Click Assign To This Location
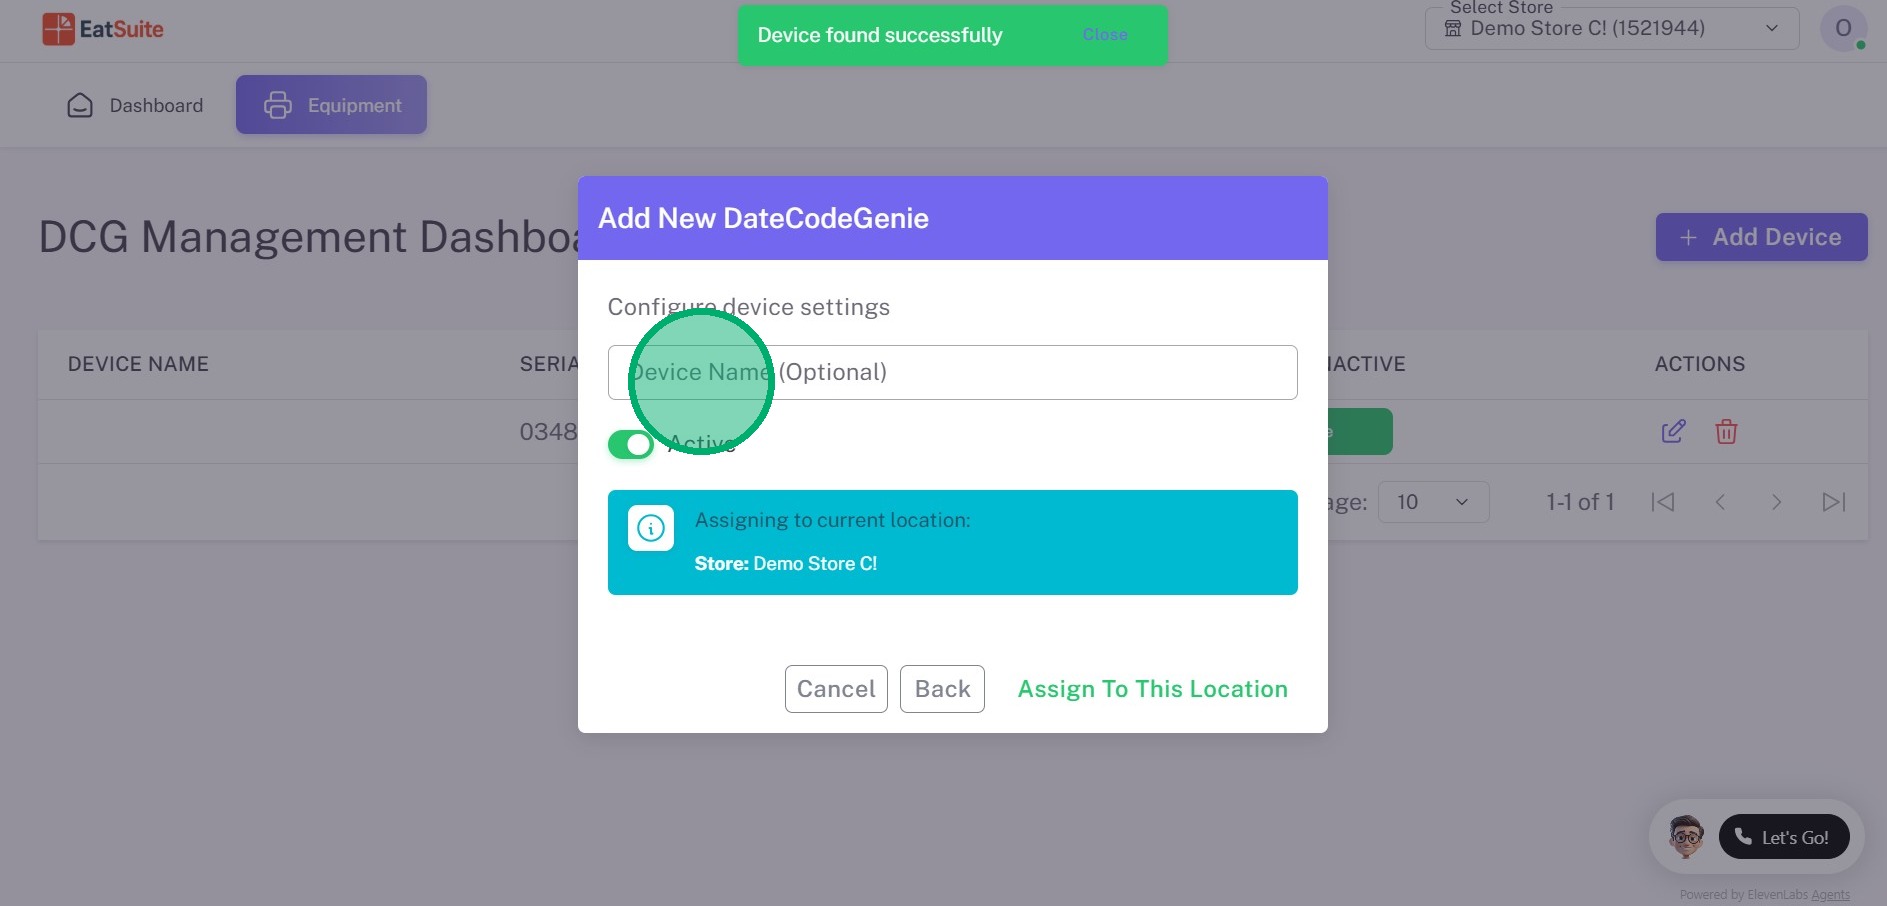1887x906 pixels. (1152, 689)
